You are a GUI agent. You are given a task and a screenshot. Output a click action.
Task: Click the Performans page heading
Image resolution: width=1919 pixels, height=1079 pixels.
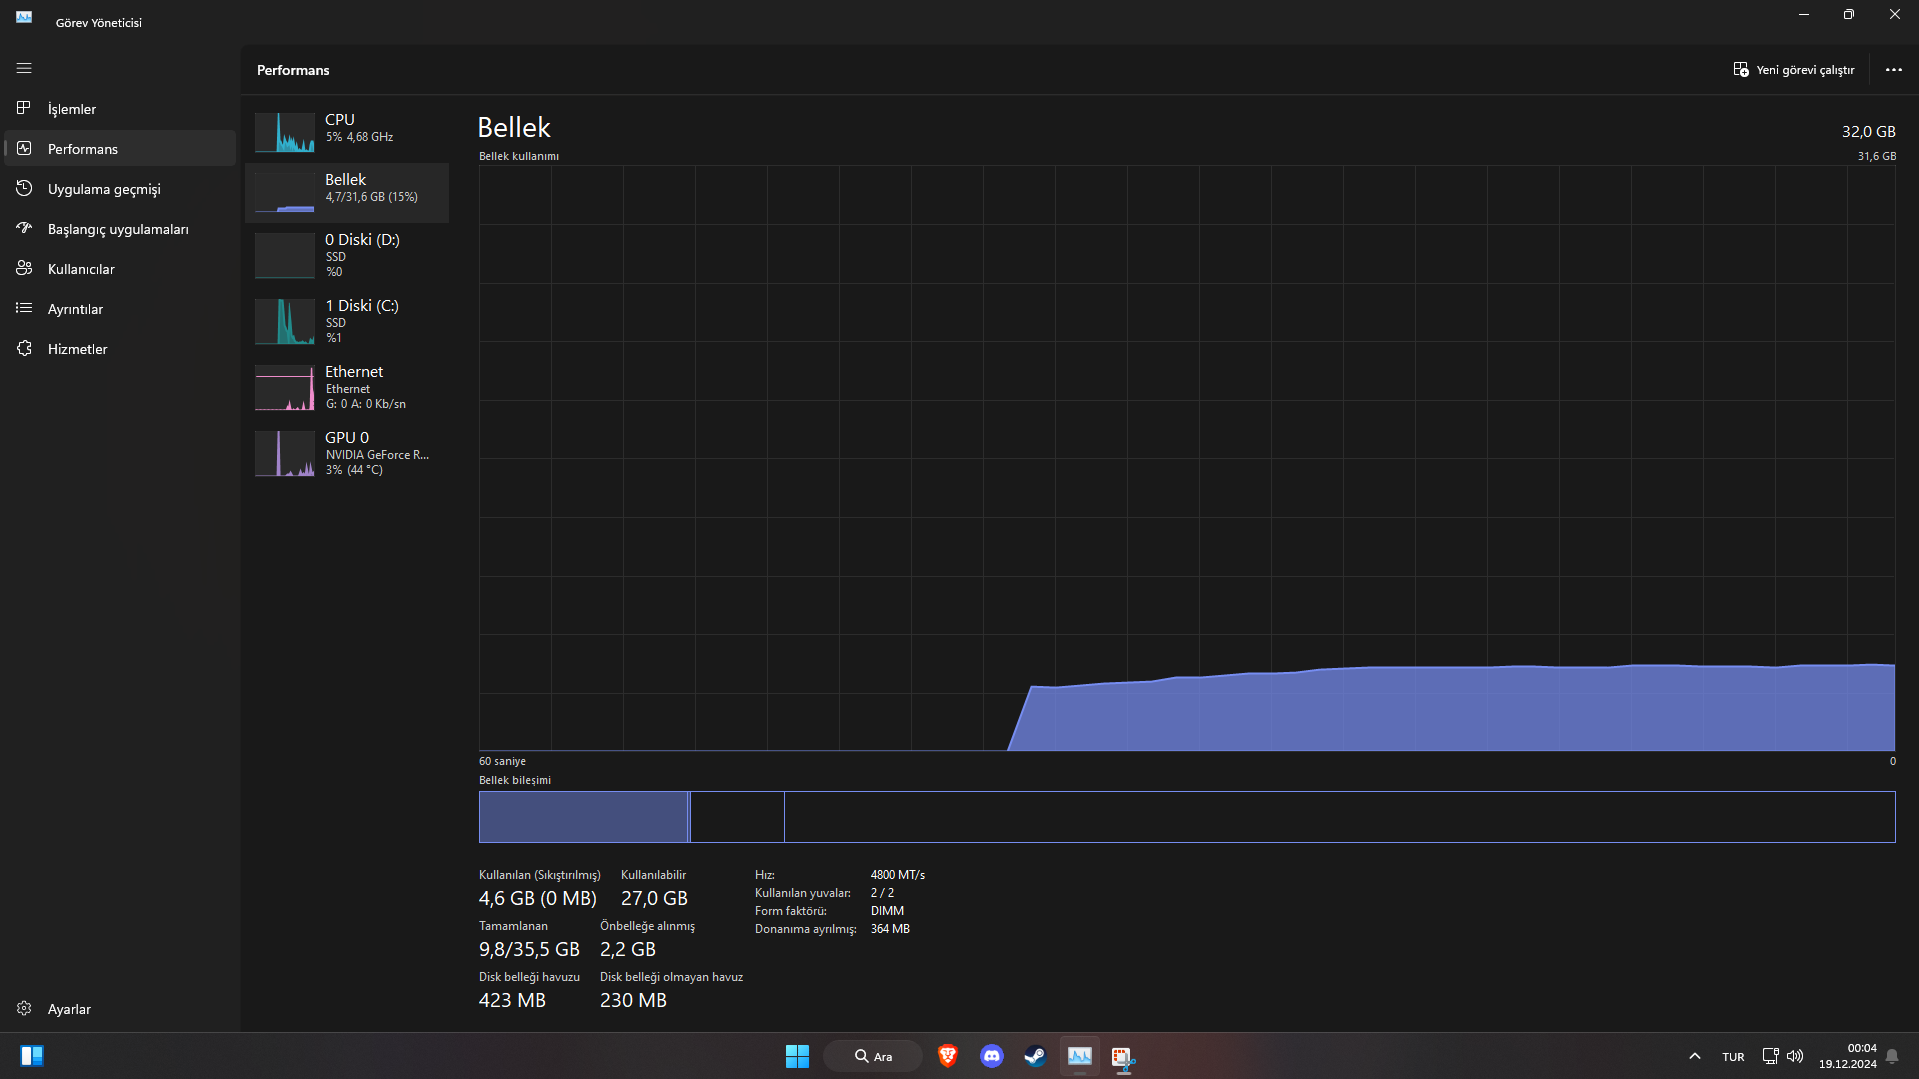point(293,70)
